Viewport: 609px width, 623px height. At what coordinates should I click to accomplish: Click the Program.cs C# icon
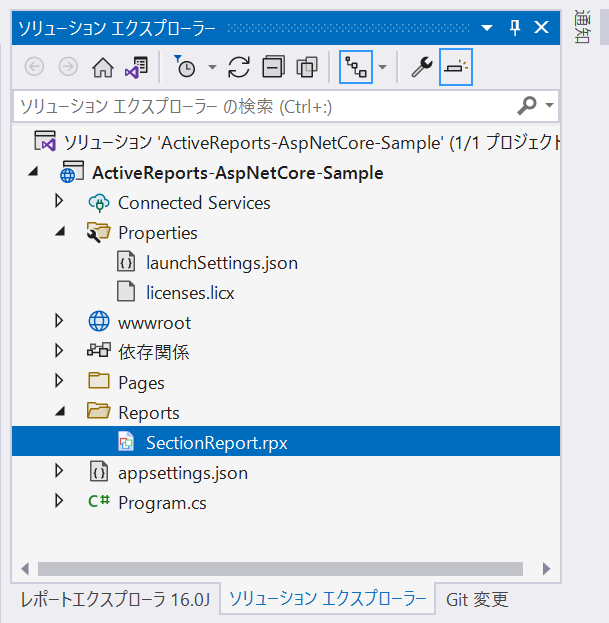(x=99, y=501)
